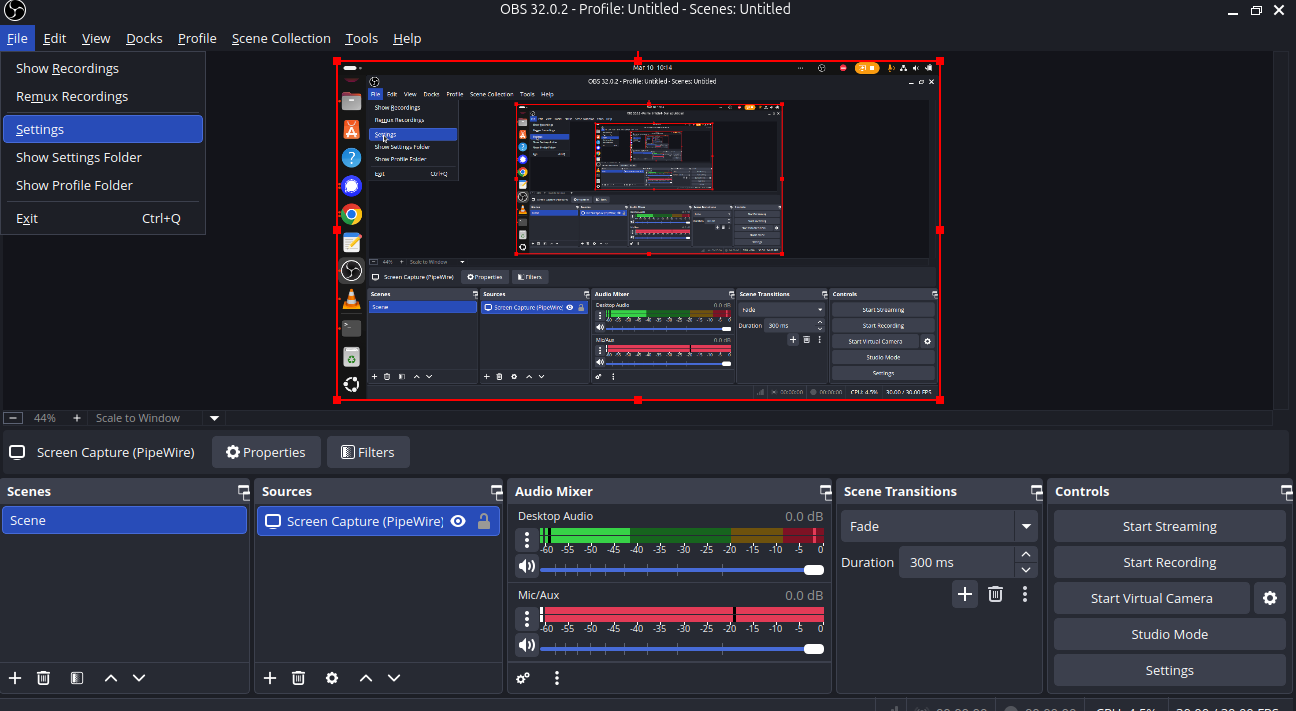
Task: Configure virtual camera gear icon
Action: click(x=1269, y=598)
